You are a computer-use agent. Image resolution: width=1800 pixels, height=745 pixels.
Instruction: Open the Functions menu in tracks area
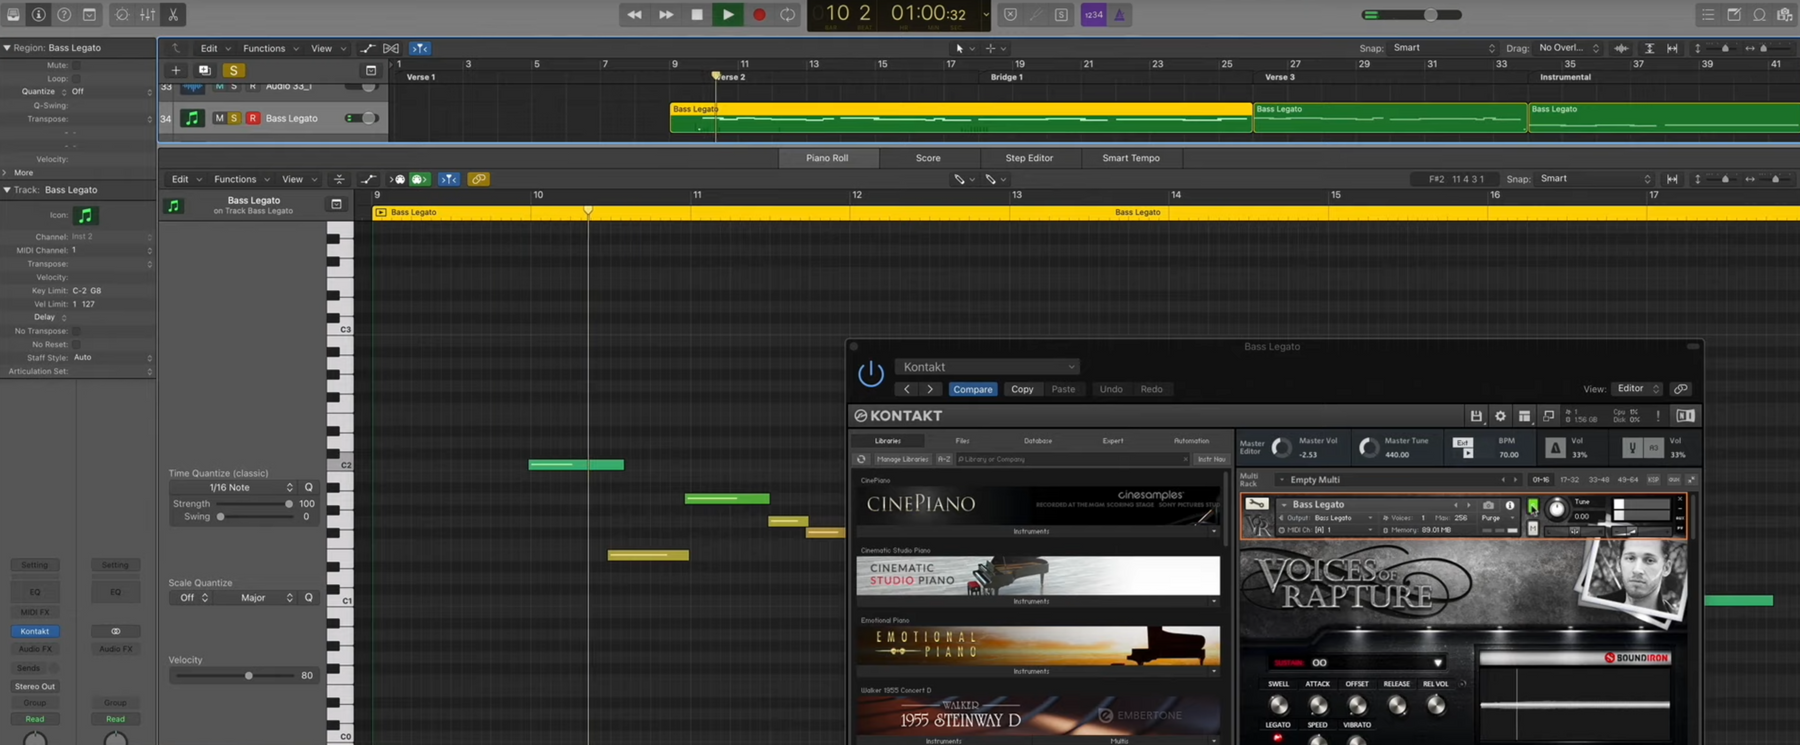click(x=264, y=48)
